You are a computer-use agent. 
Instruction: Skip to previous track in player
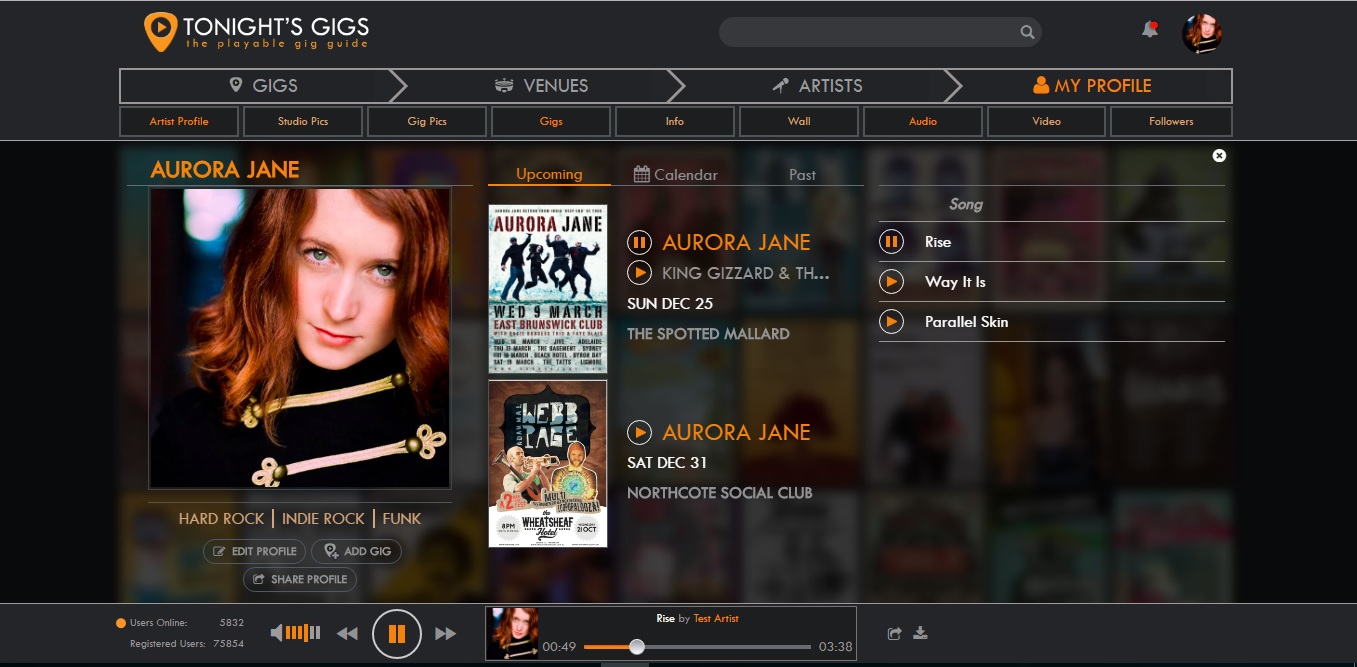tap(347, 634)
